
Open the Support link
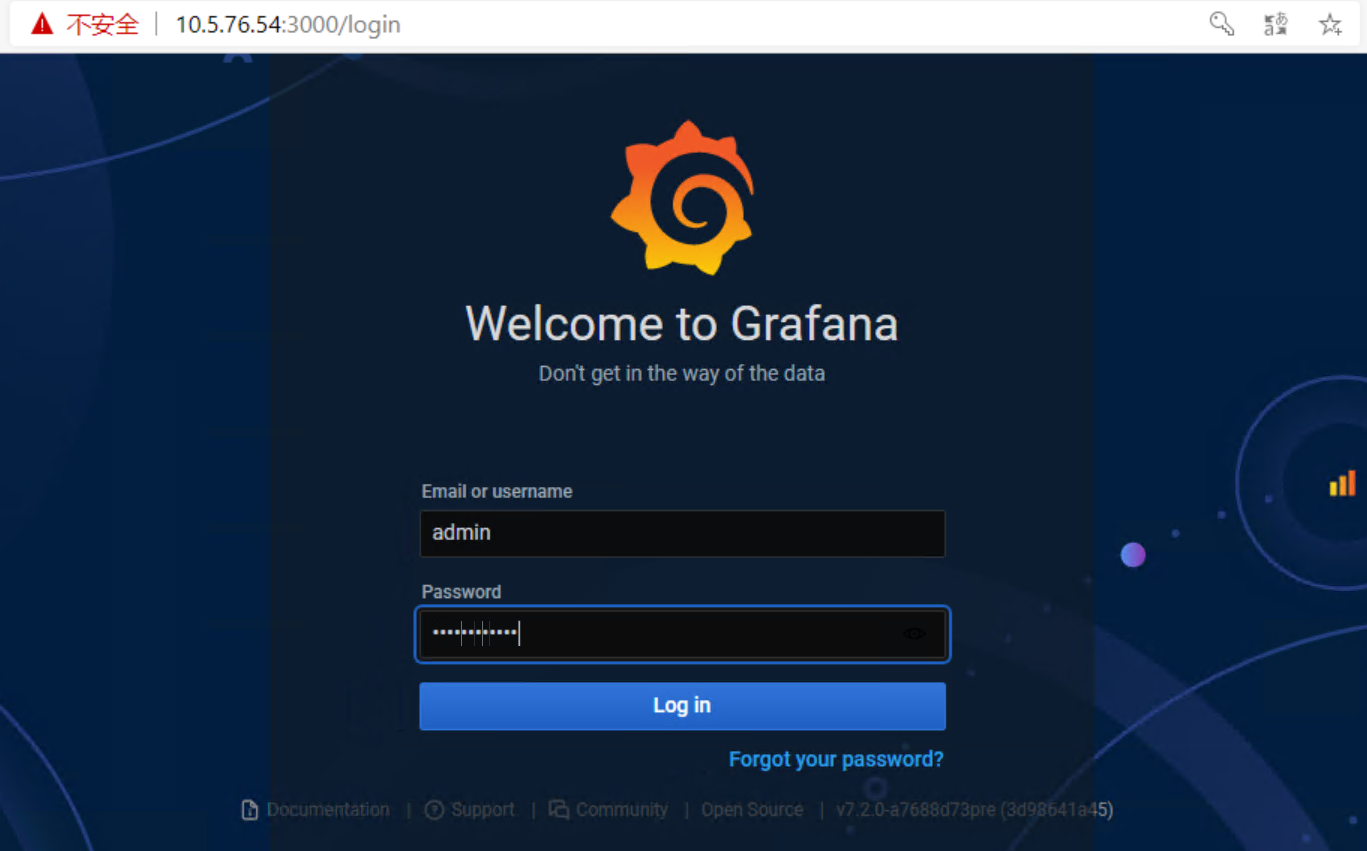484,809
